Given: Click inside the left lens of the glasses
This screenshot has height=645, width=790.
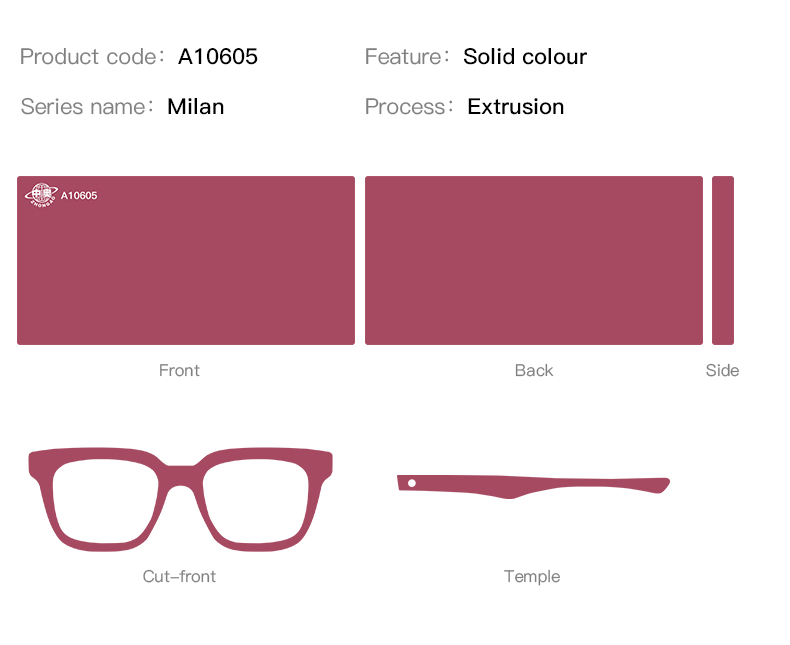Looking at the screenshot, I should pyautogui.click(x=102, y=498).
